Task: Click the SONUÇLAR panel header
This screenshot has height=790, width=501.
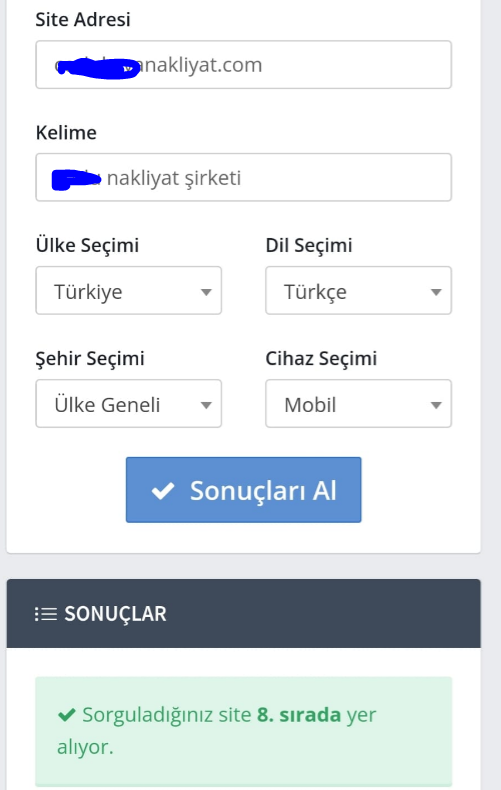Action: pos(243,613)
